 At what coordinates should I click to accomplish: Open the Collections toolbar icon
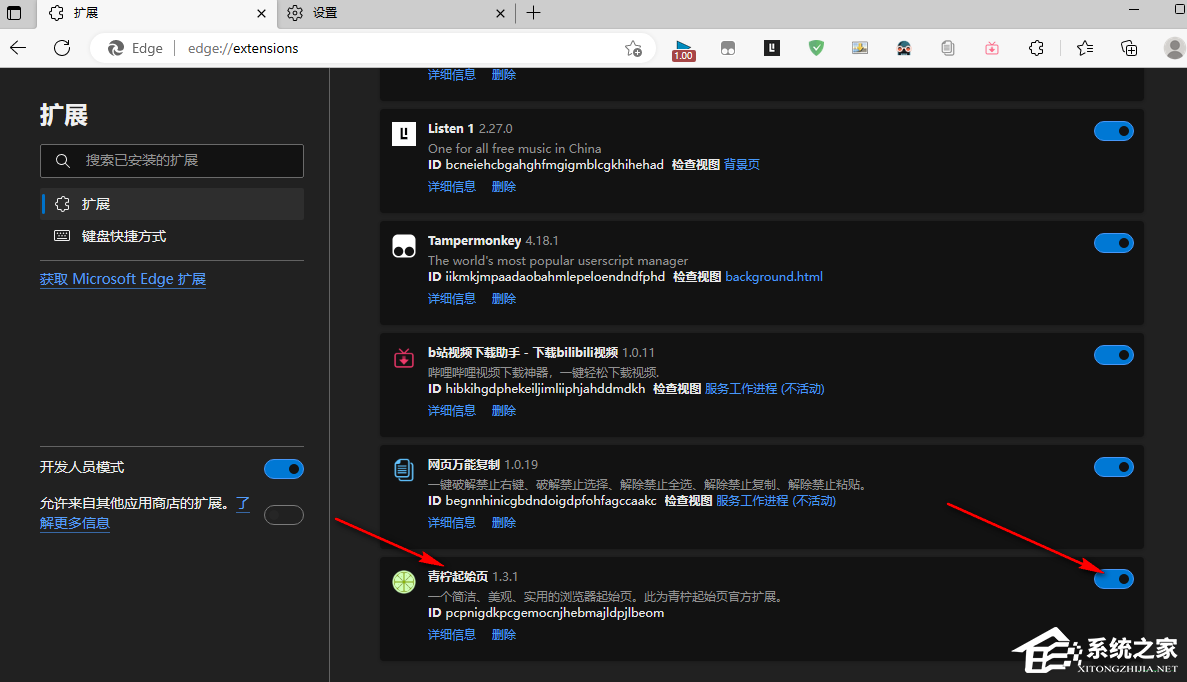click(1129, 48)
